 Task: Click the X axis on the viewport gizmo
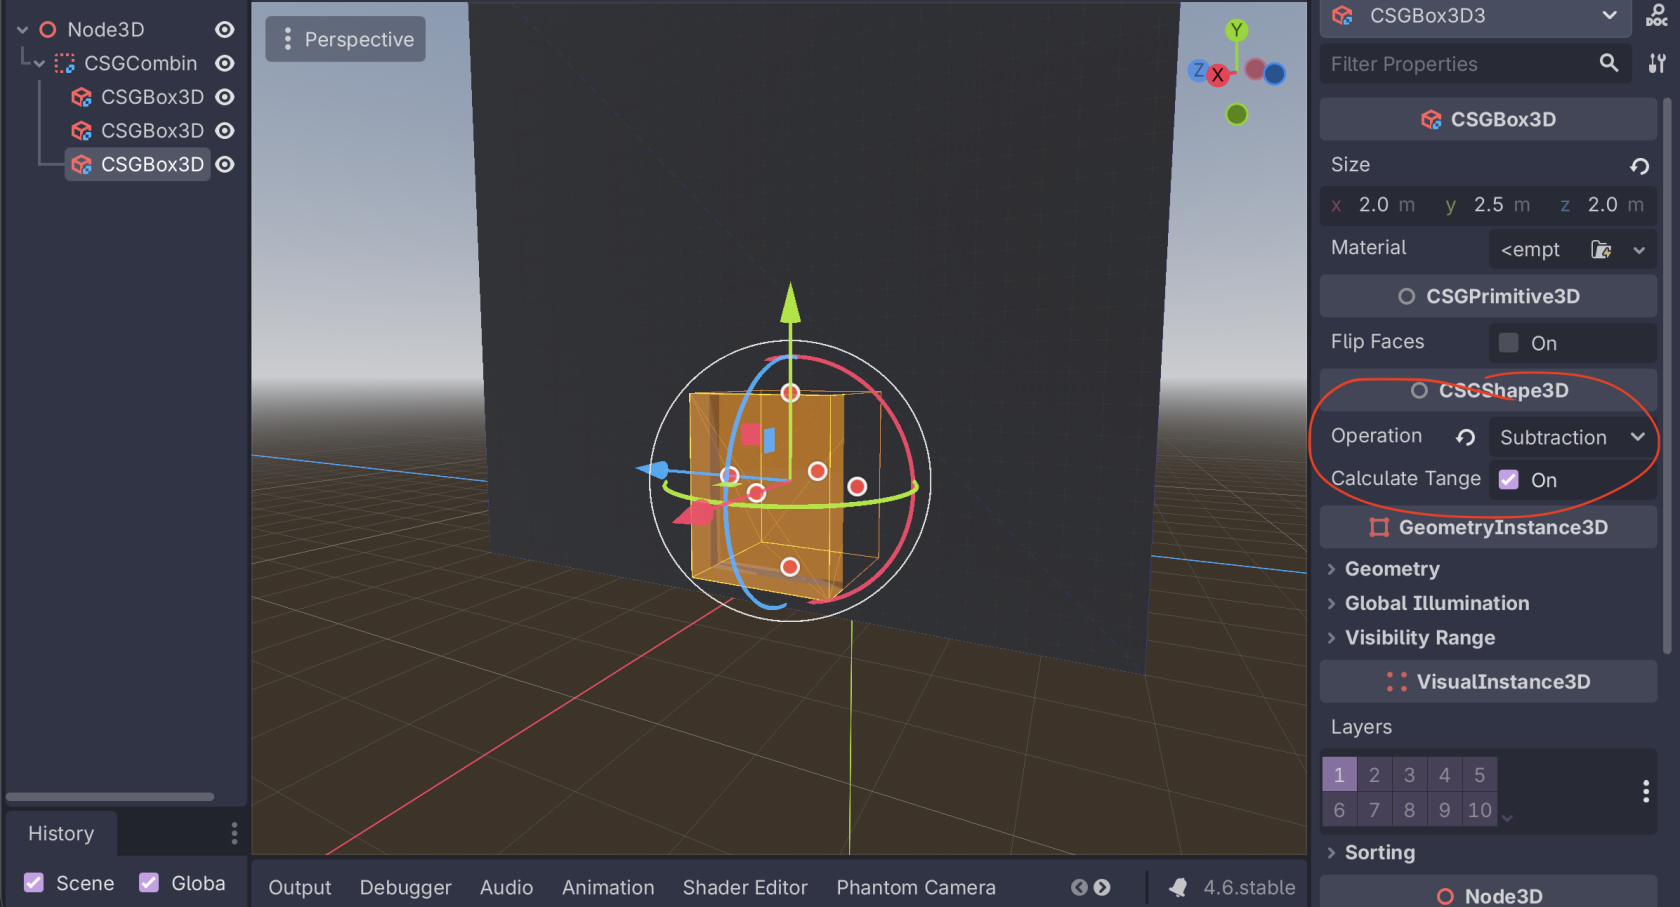pyautogui.click(x=1217, y=74)
